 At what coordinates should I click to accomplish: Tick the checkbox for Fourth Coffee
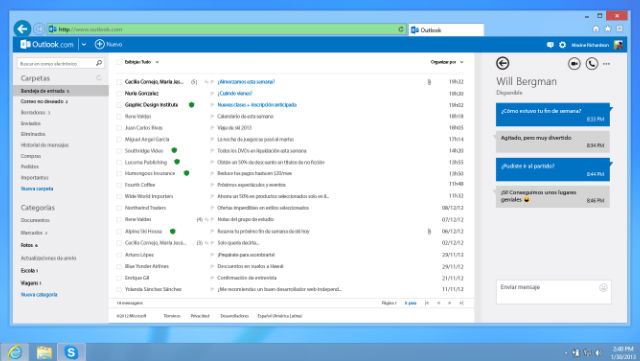tap(119, 185)
